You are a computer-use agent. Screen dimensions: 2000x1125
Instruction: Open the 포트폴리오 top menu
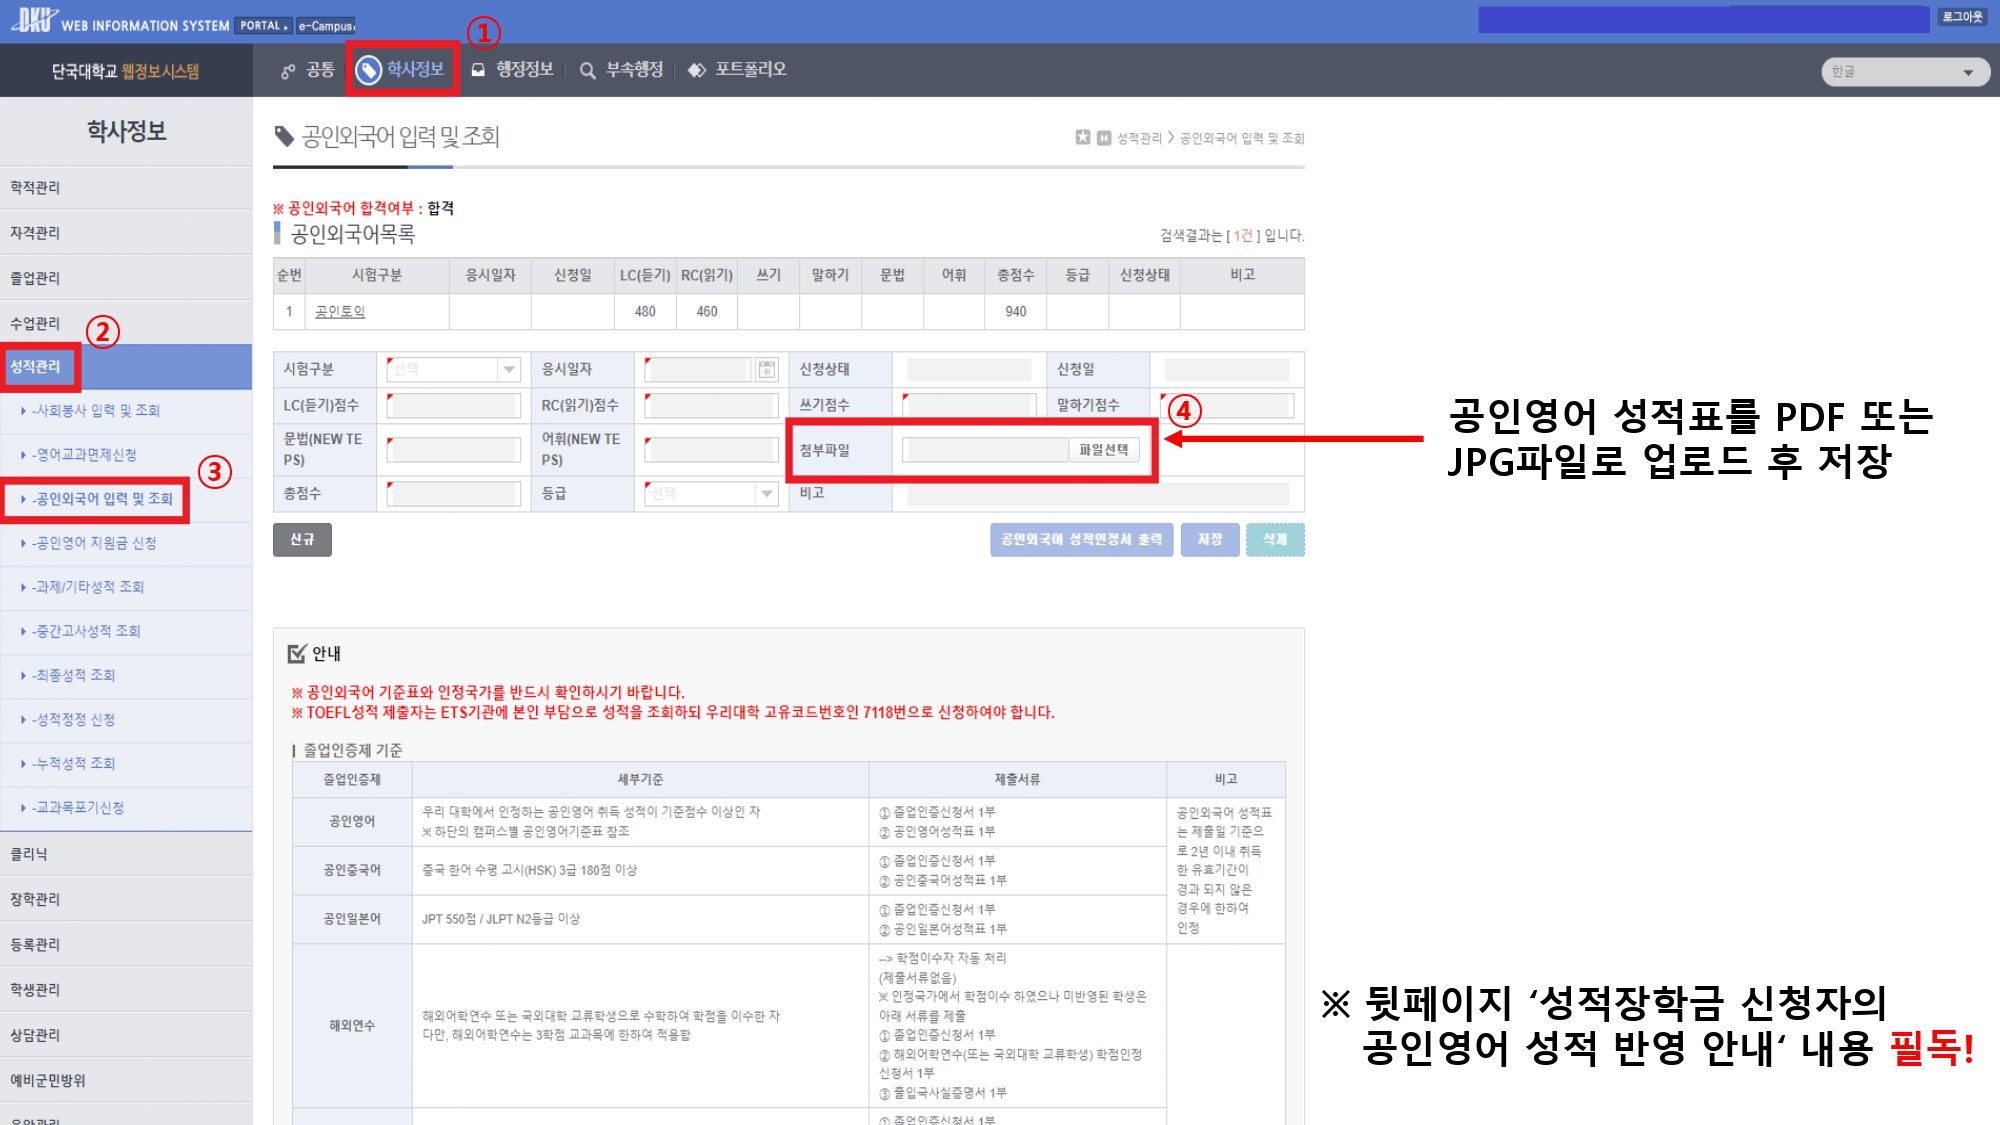[738, 70]
